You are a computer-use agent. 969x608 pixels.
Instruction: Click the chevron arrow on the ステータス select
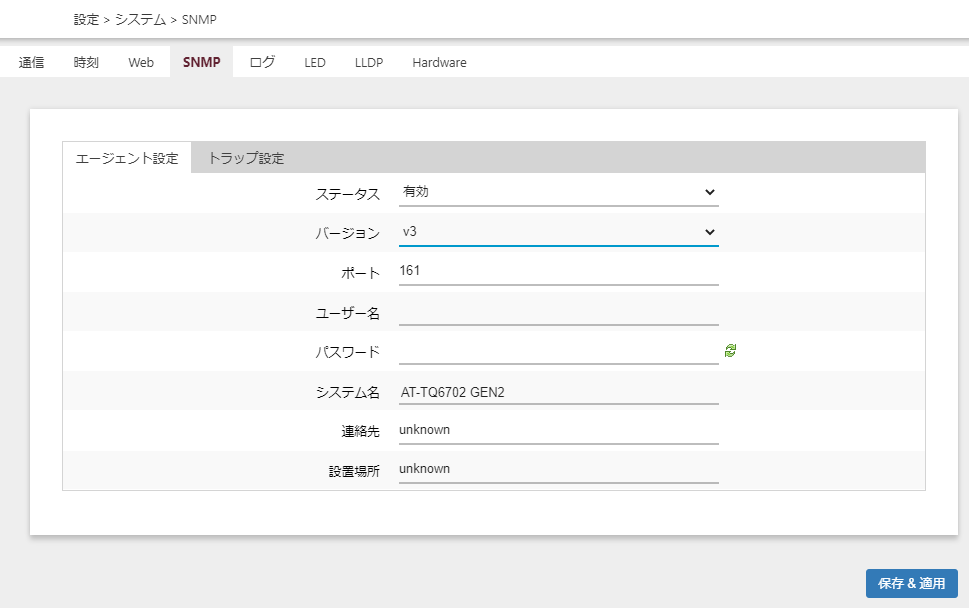(709, 192)
